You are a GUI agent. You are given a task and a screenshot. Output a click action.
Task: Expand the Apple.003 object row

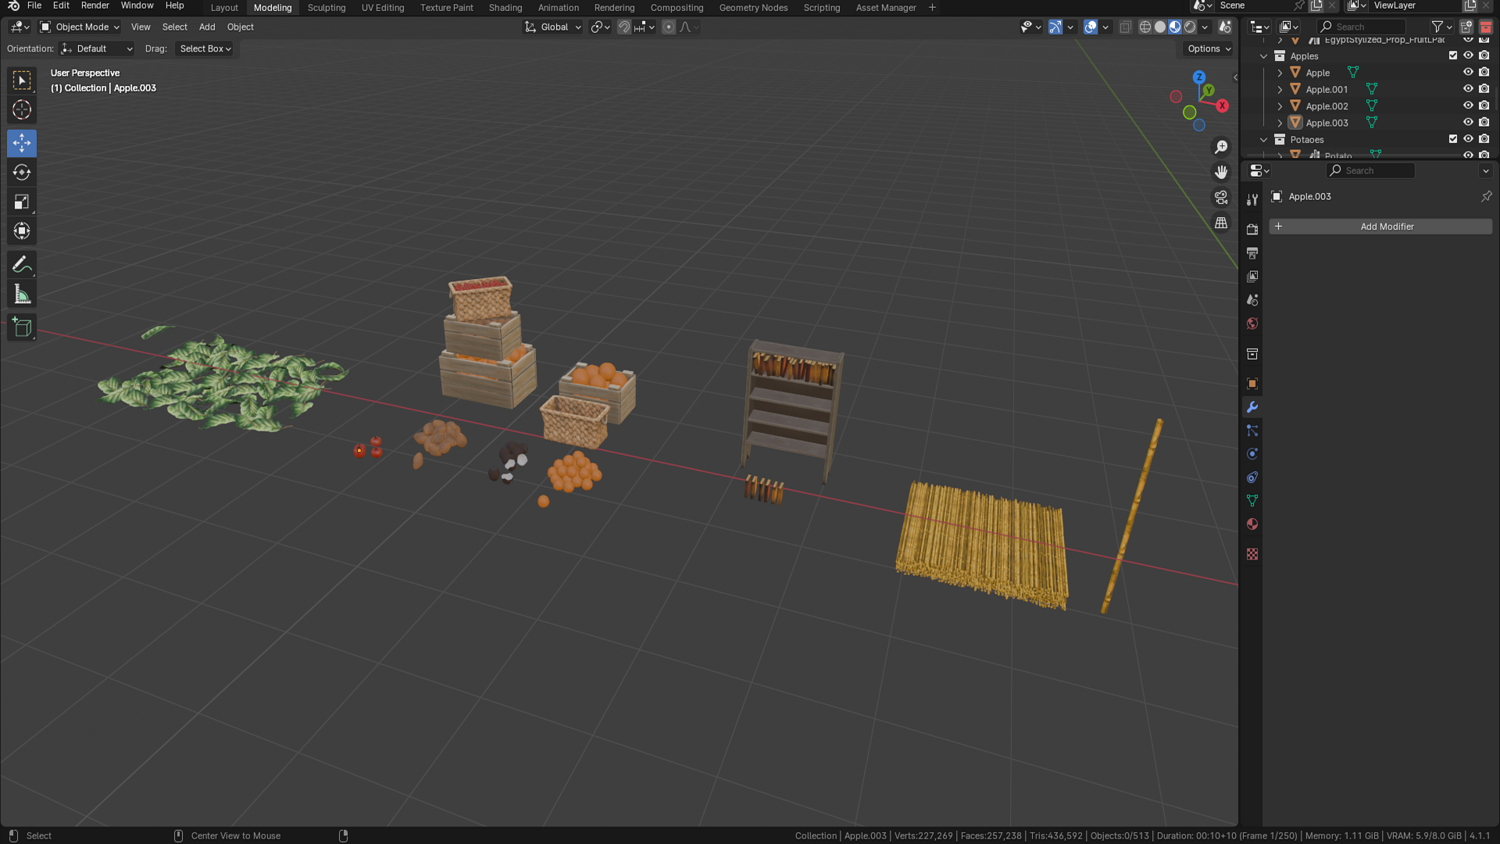point(1280,122)
